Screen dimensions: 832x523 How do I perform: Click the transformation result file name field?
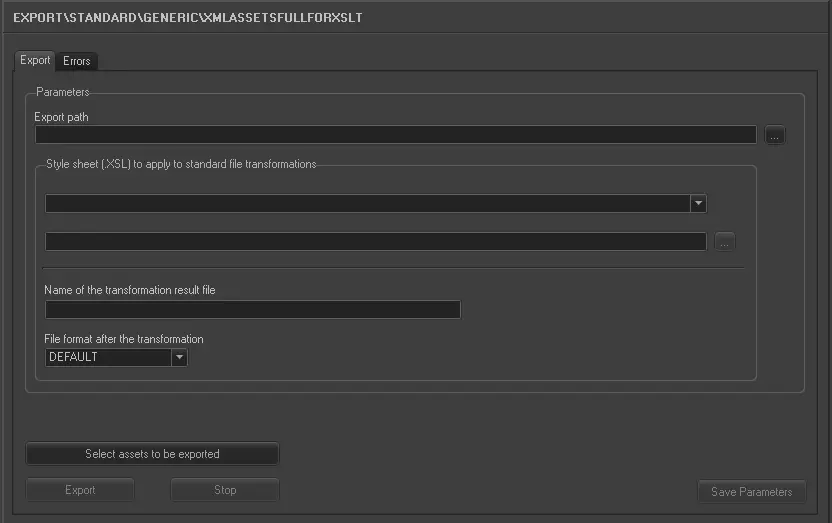point(252,310)
